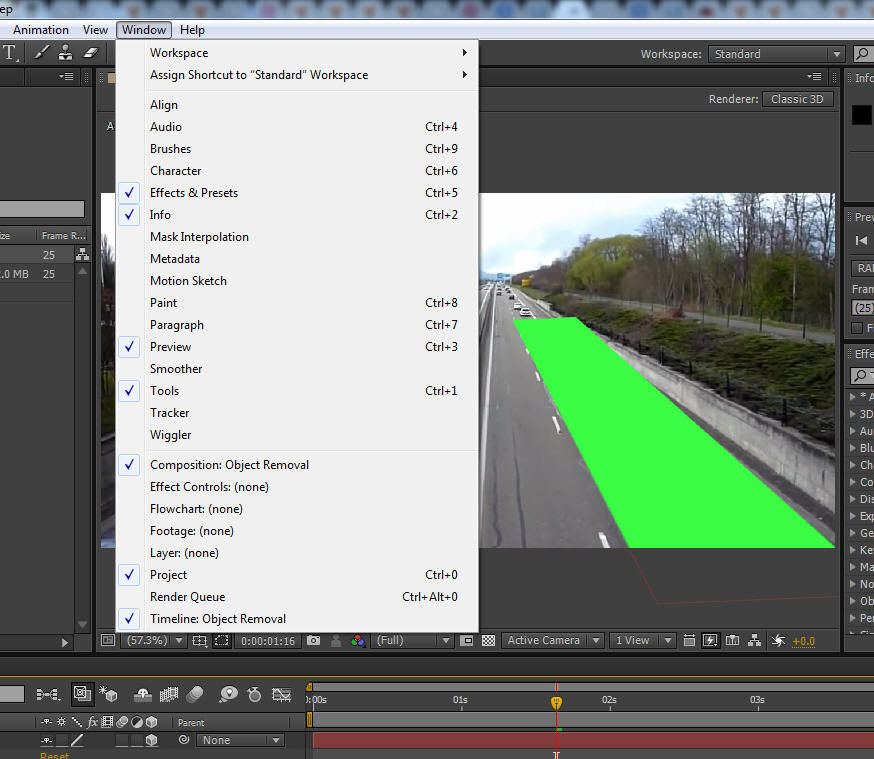Click the Reset link in timeline
Screen dimensions: 874x759
point(54,755)
